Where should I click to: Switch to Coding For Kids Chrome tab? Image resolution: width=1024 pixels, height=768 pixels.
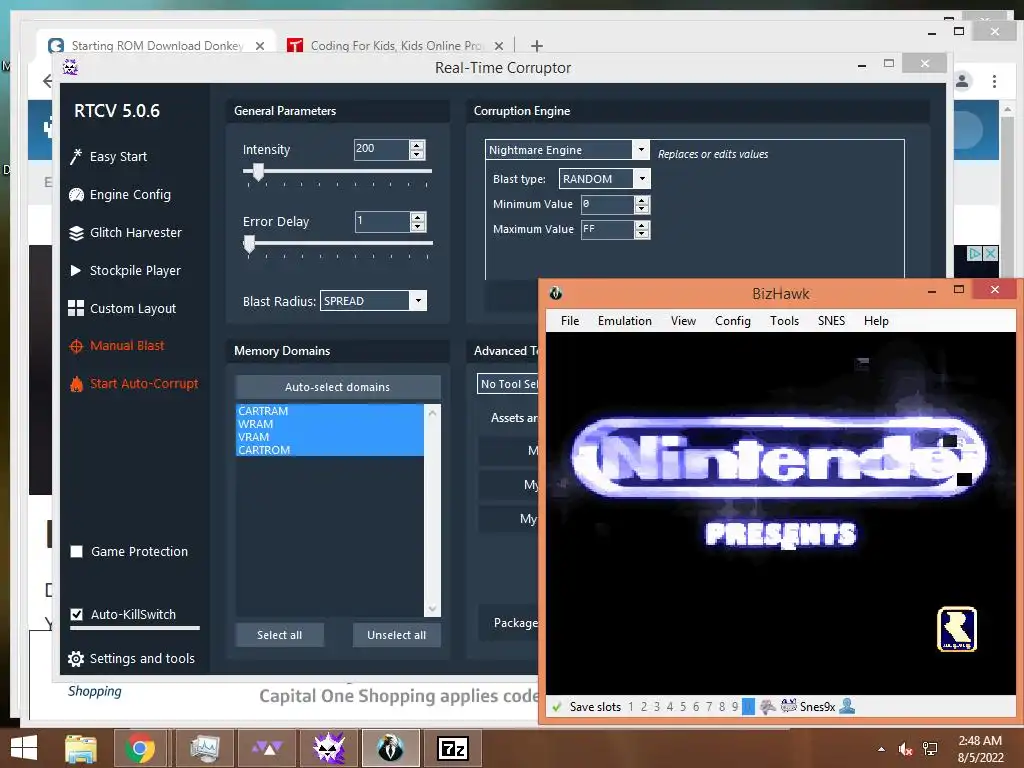(x=396, y=46)
